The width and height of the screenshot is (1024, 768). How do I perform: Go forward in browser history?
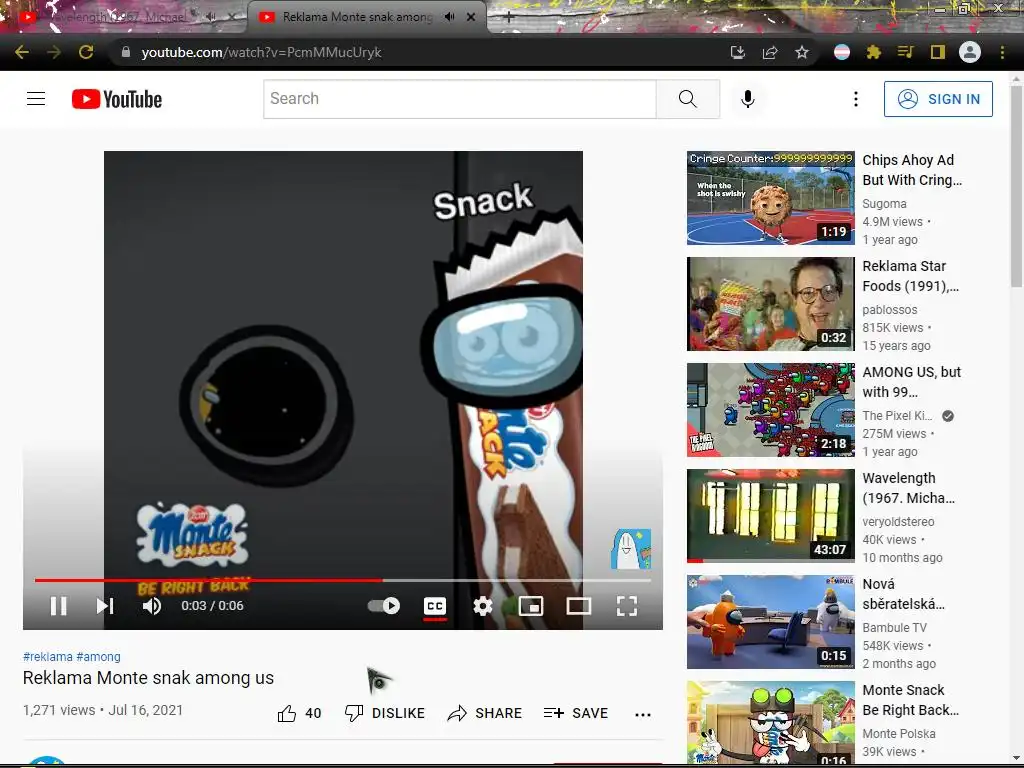pyautogui.click(x=54, y=52)
